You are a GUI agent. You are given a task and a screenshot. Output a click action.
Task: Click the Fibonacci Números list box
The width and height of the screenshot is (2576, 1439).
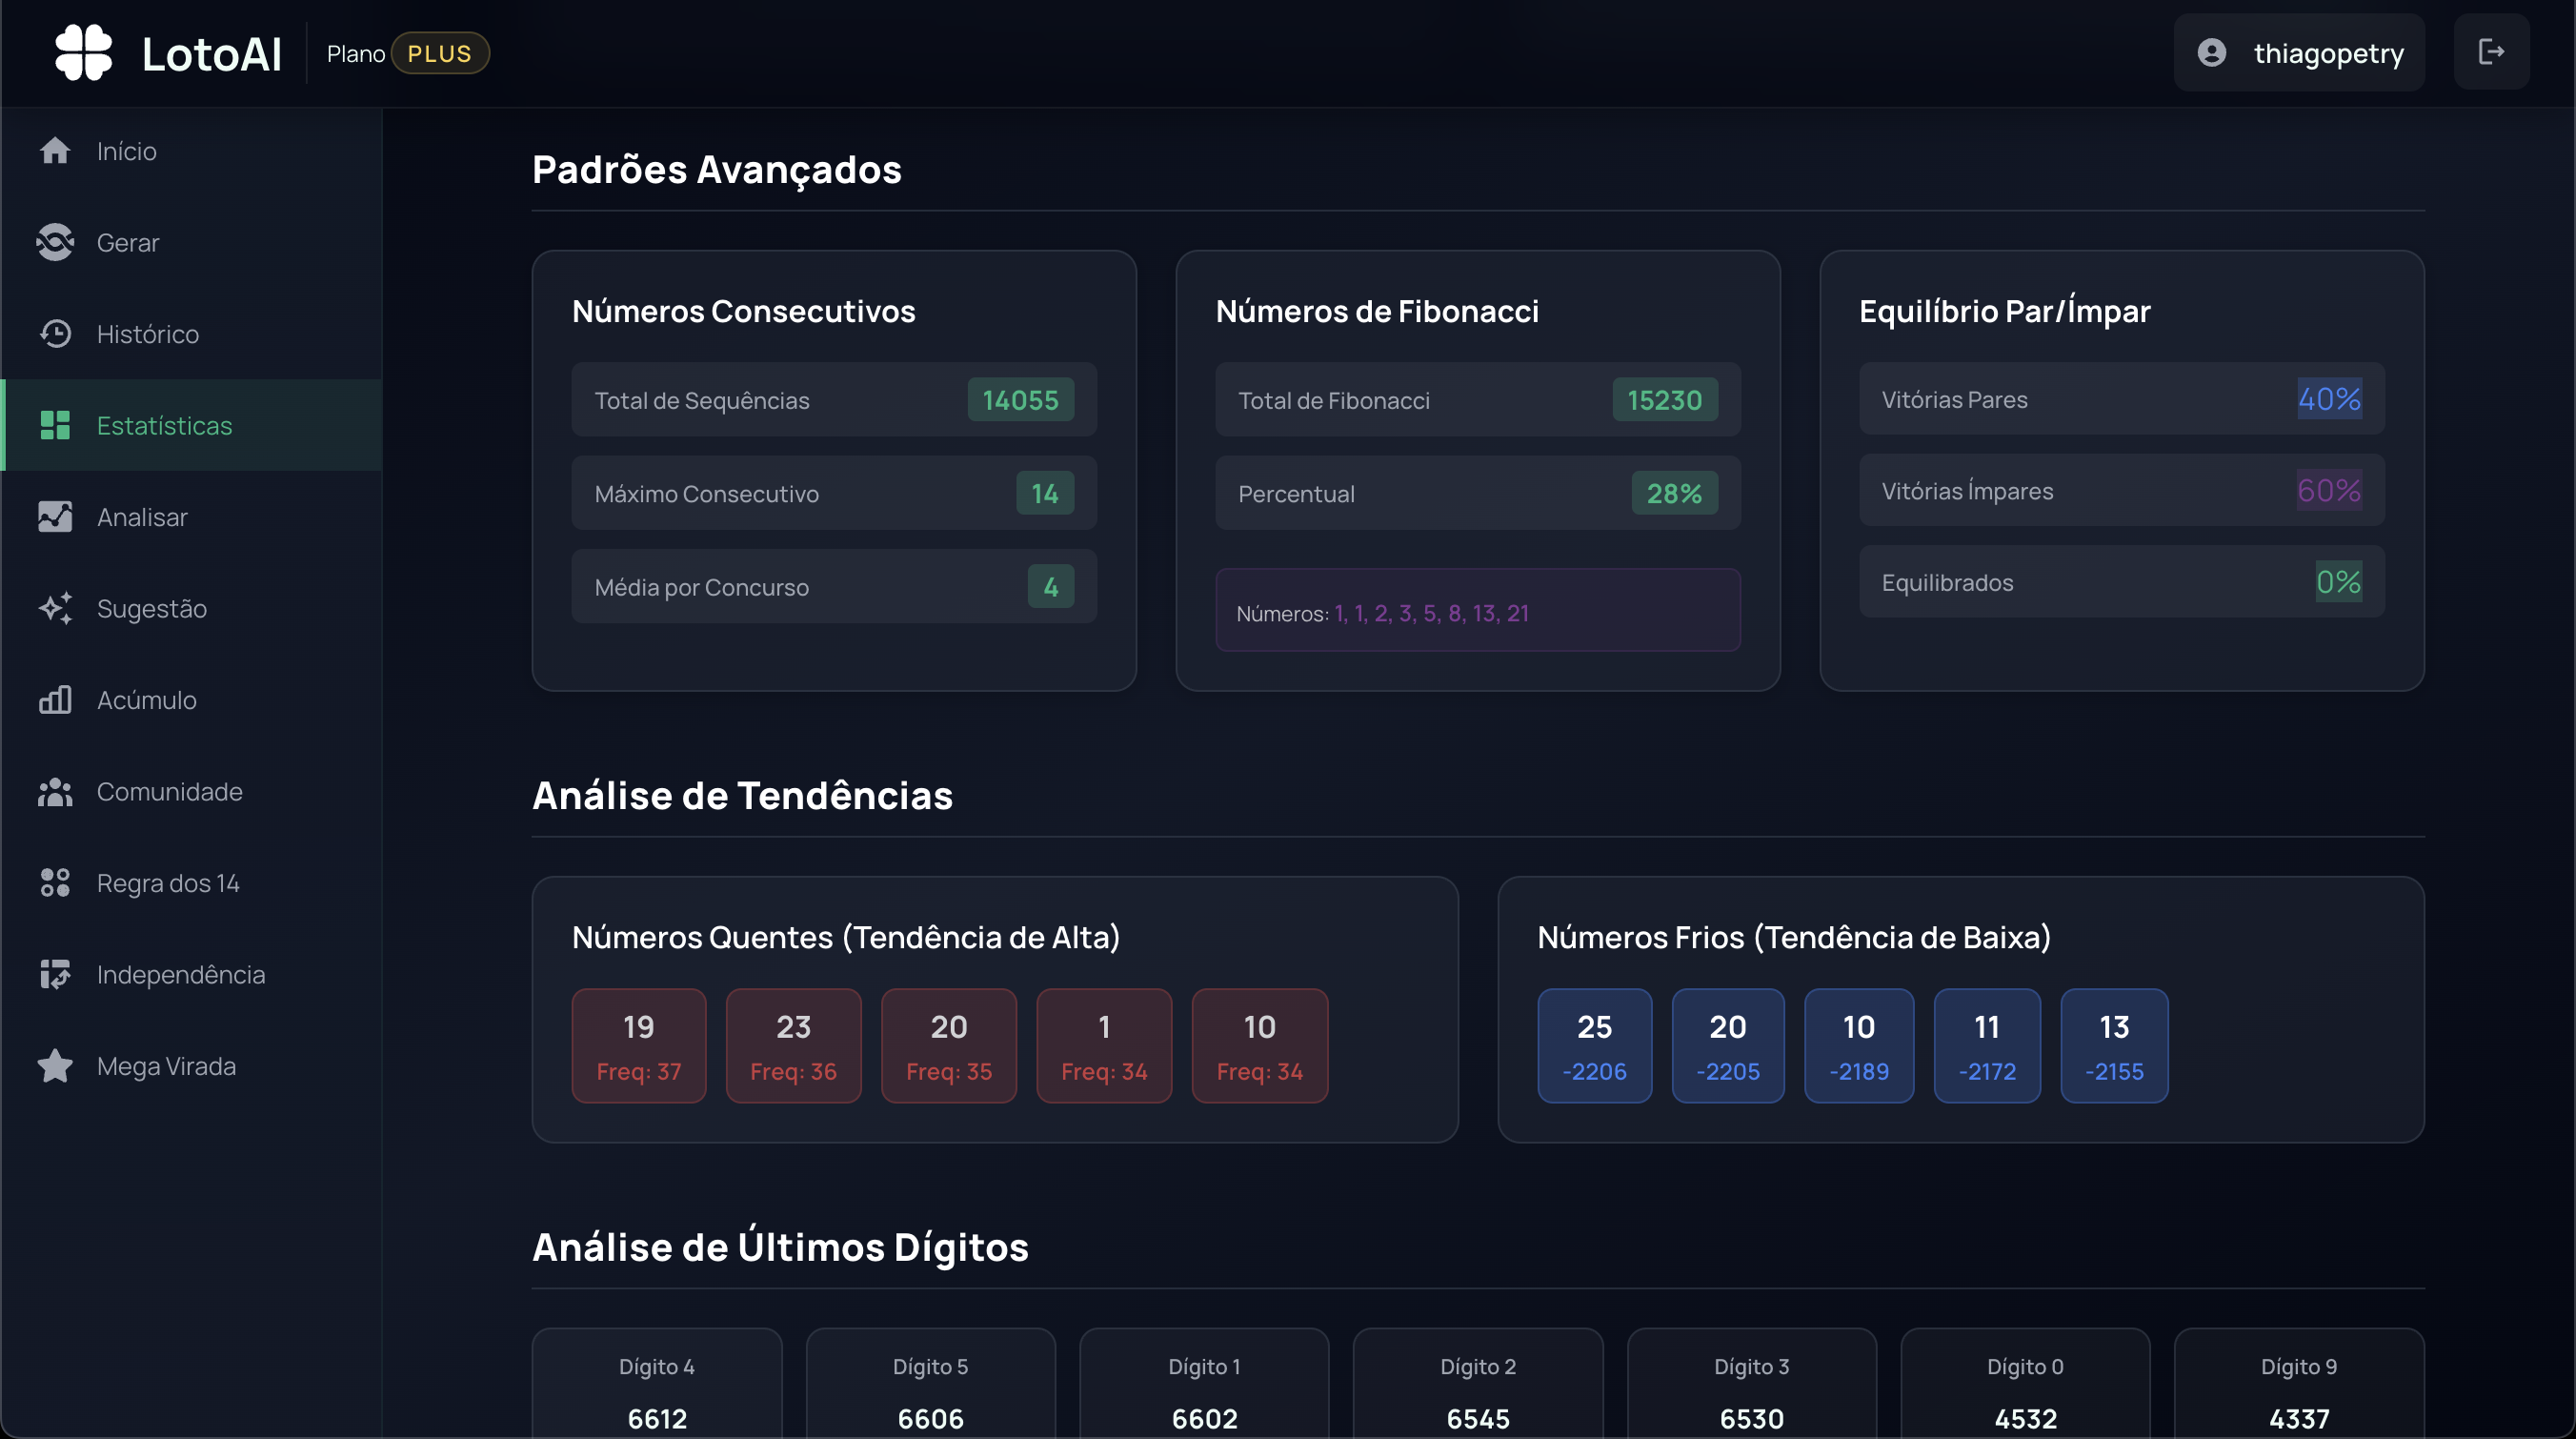pos(1478,610)
